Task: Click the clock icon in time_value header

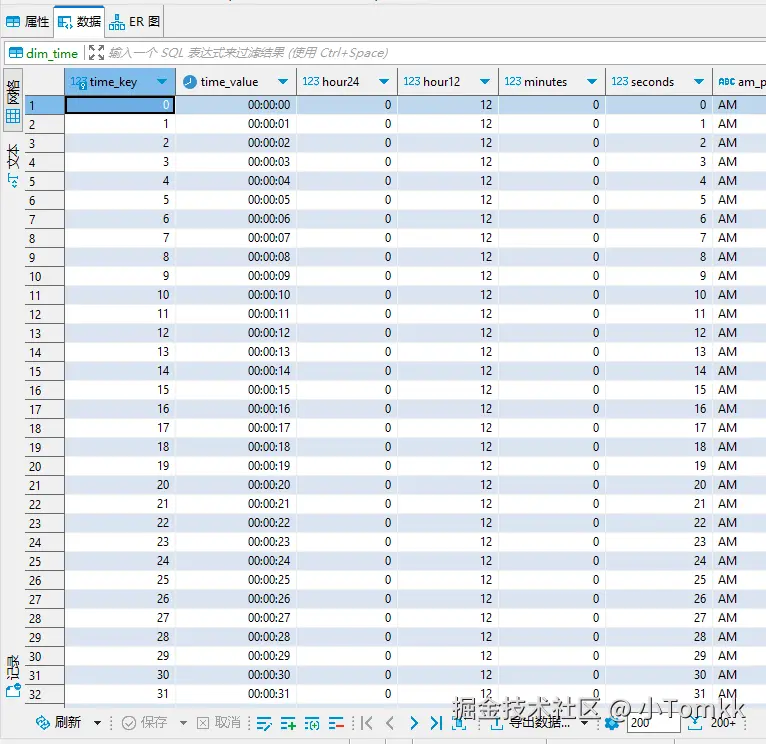Action: point(190,82)
